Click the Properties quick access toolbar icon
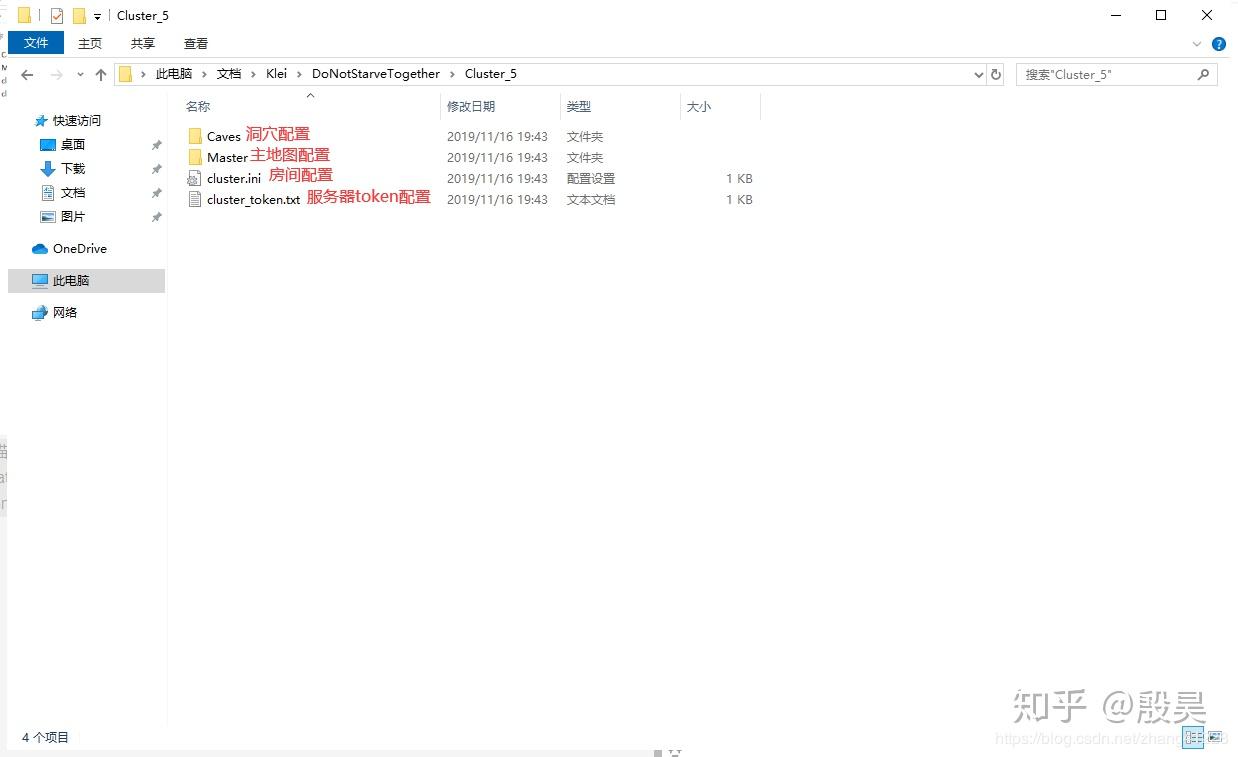This screenshot has height=757, width=1238. pos(56,15)
